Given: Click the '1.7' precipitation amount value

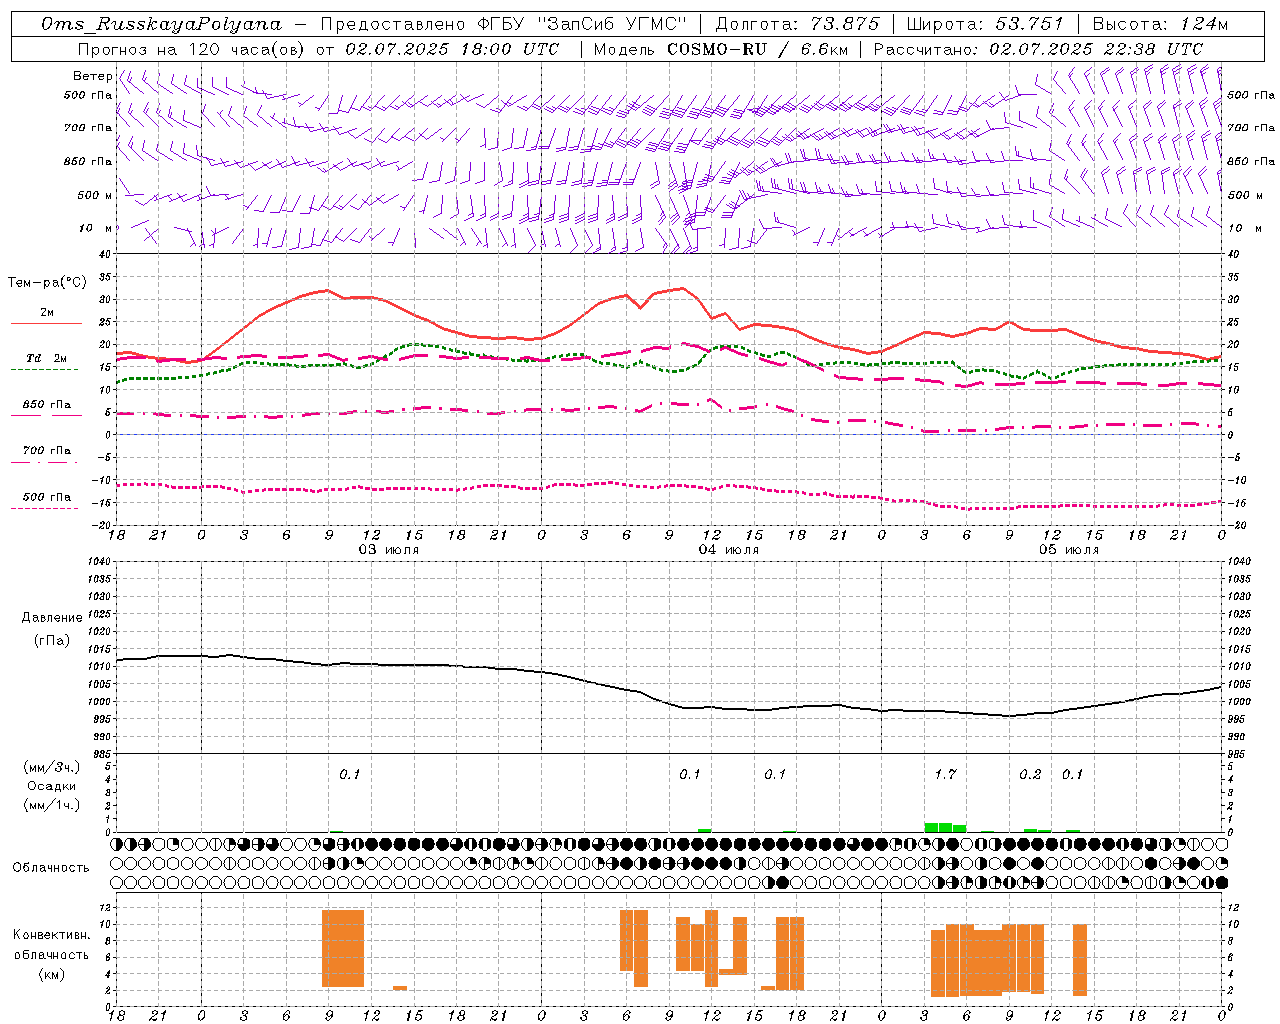Looking at the screenshot, I should click(945, 774).
